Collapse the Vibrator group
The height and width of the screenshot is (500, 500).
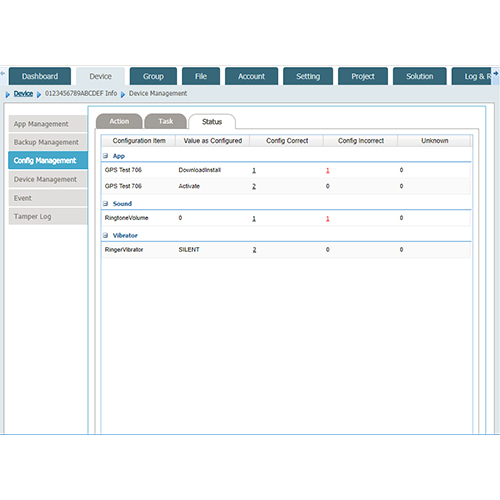click(x=105, y=235)
